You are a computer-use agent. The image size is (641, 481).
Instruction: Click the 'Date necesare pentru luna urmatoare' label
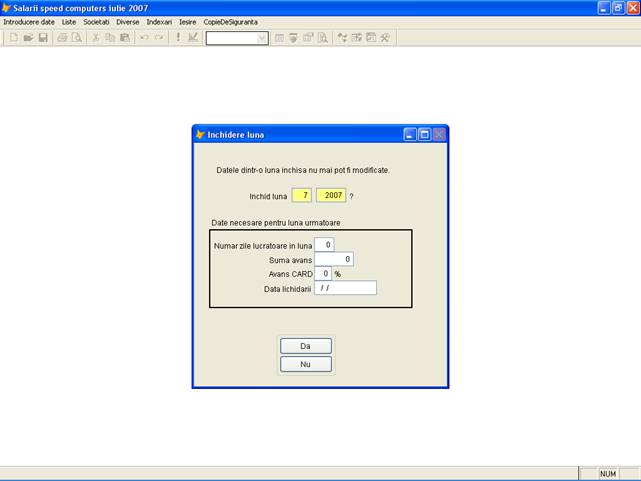(x=276, y=223)
